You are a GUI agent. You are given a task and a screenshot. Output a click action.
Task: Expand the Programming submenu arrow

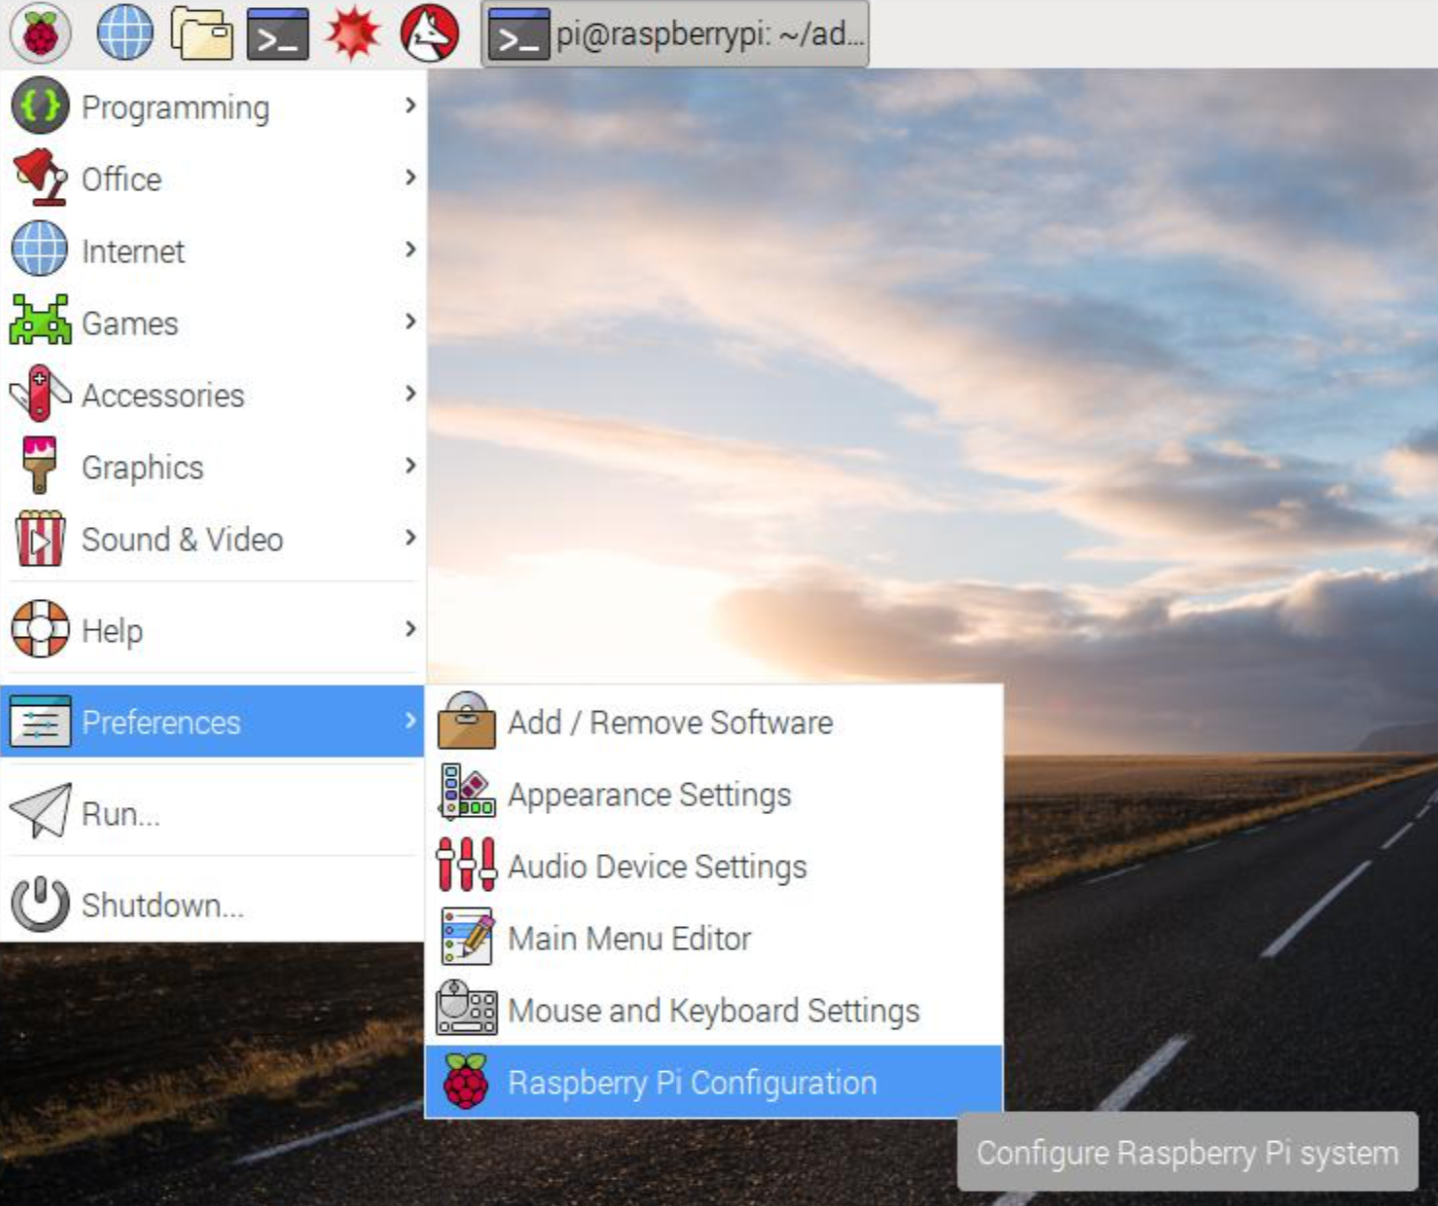click(x=410, y=105)
